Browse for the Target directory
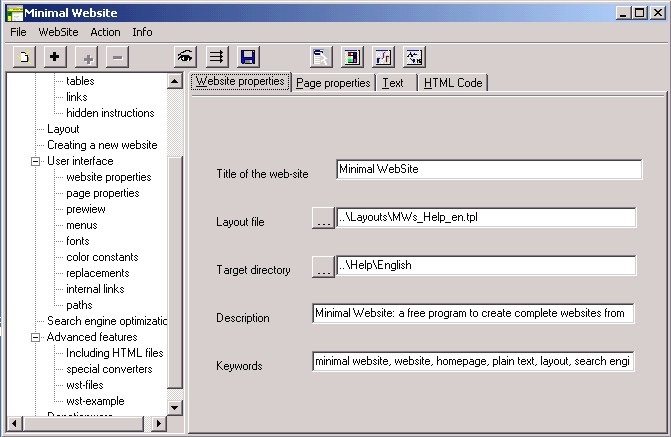This screenshot has height=437, width=671. tap(322, 267)
